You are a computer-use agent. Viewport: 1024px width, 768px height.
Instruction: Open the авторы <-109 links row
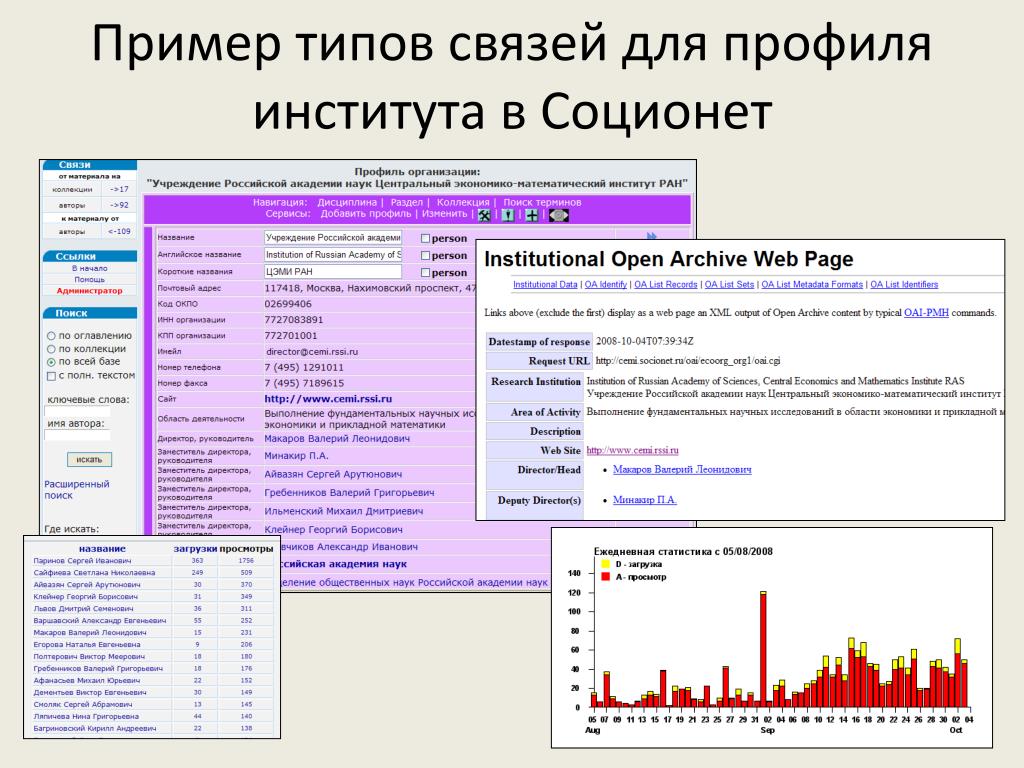coord(89,231)
